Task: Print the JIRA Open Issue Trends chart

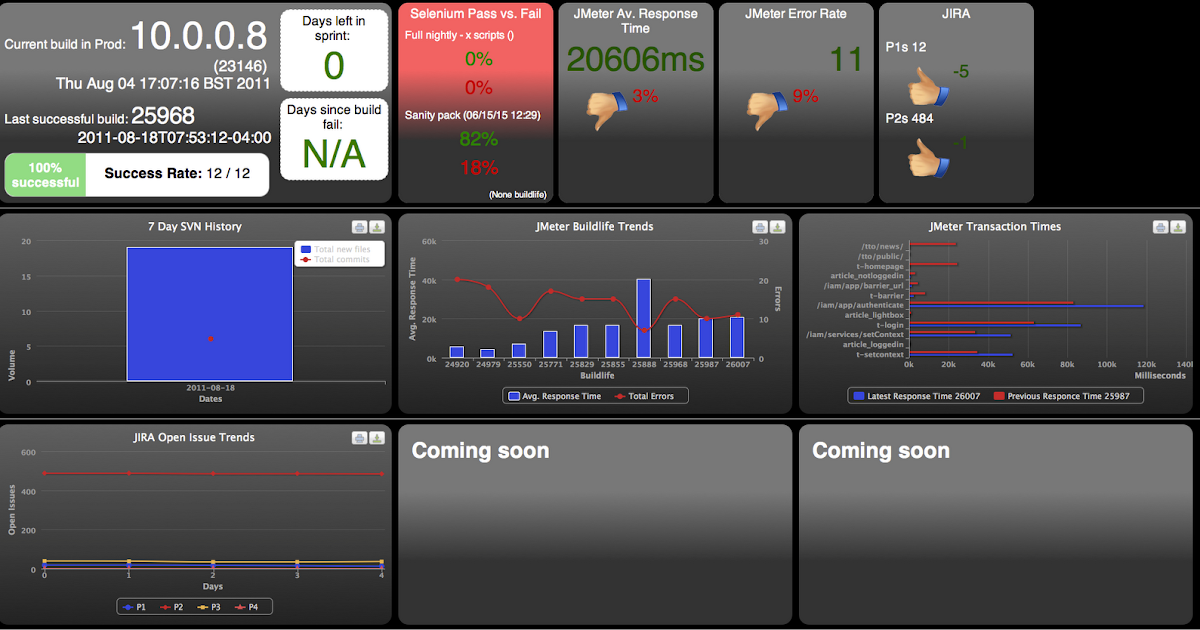Action: coord(359,438)
